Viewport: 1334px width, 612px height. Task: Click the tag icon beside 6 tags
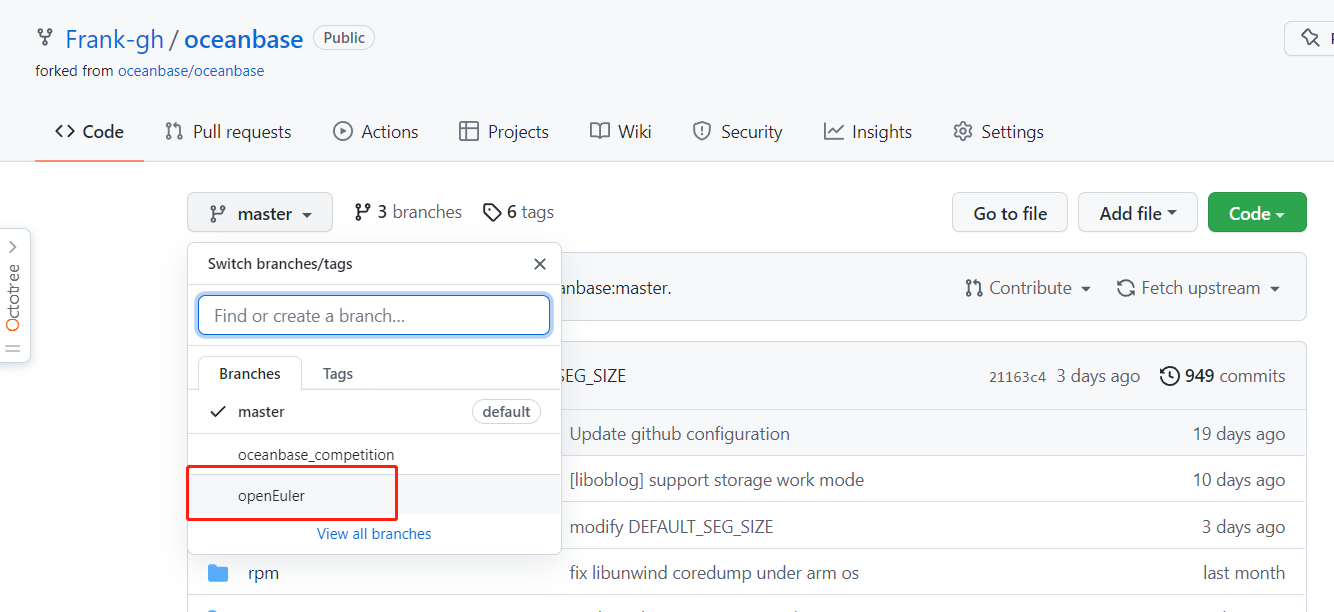pos(492,212)
